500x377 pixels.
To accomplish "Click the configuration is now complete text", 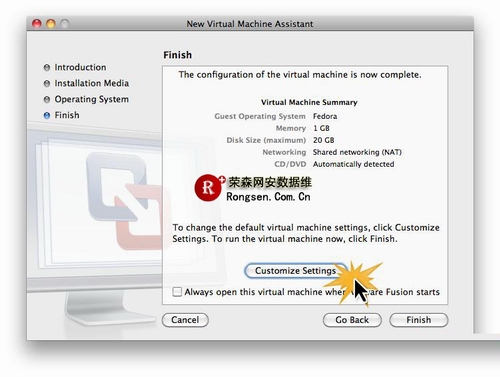I will pos(300,75).
